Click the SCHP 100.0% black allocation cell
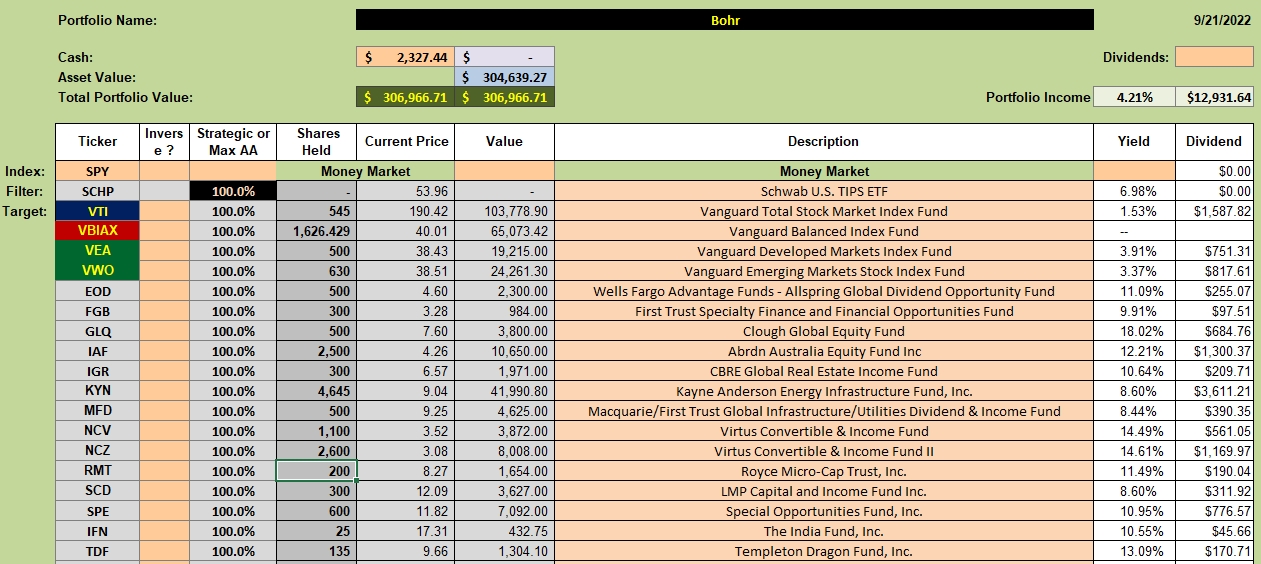 coord(233,191)
